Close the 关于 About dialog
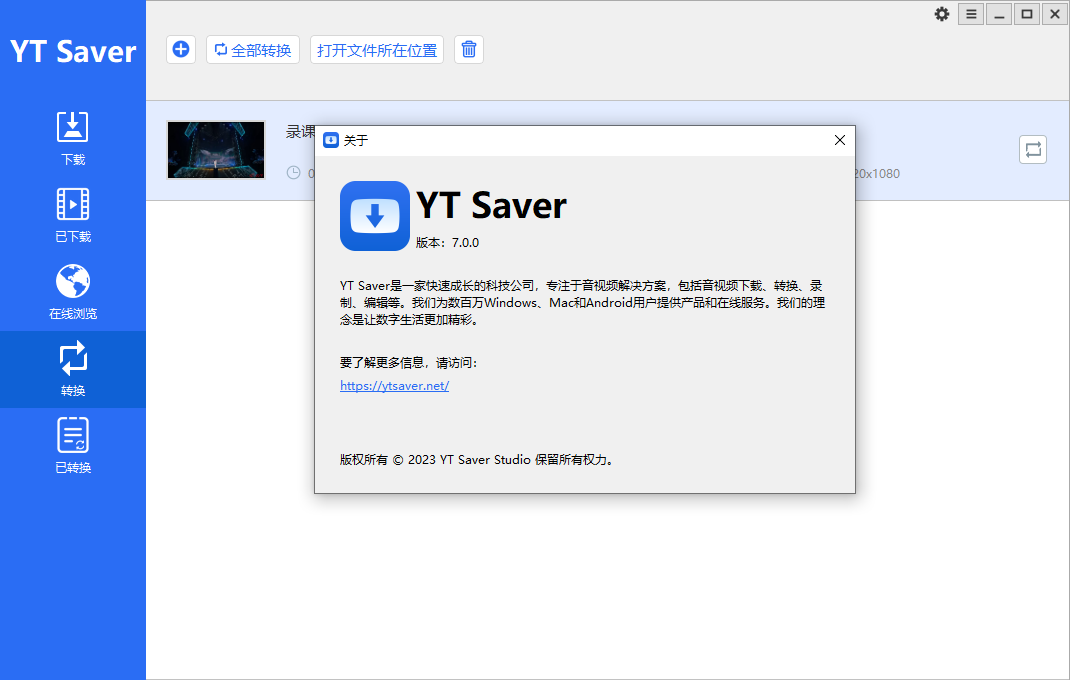Screen dimensions: 1070x680 coord(840,140)
